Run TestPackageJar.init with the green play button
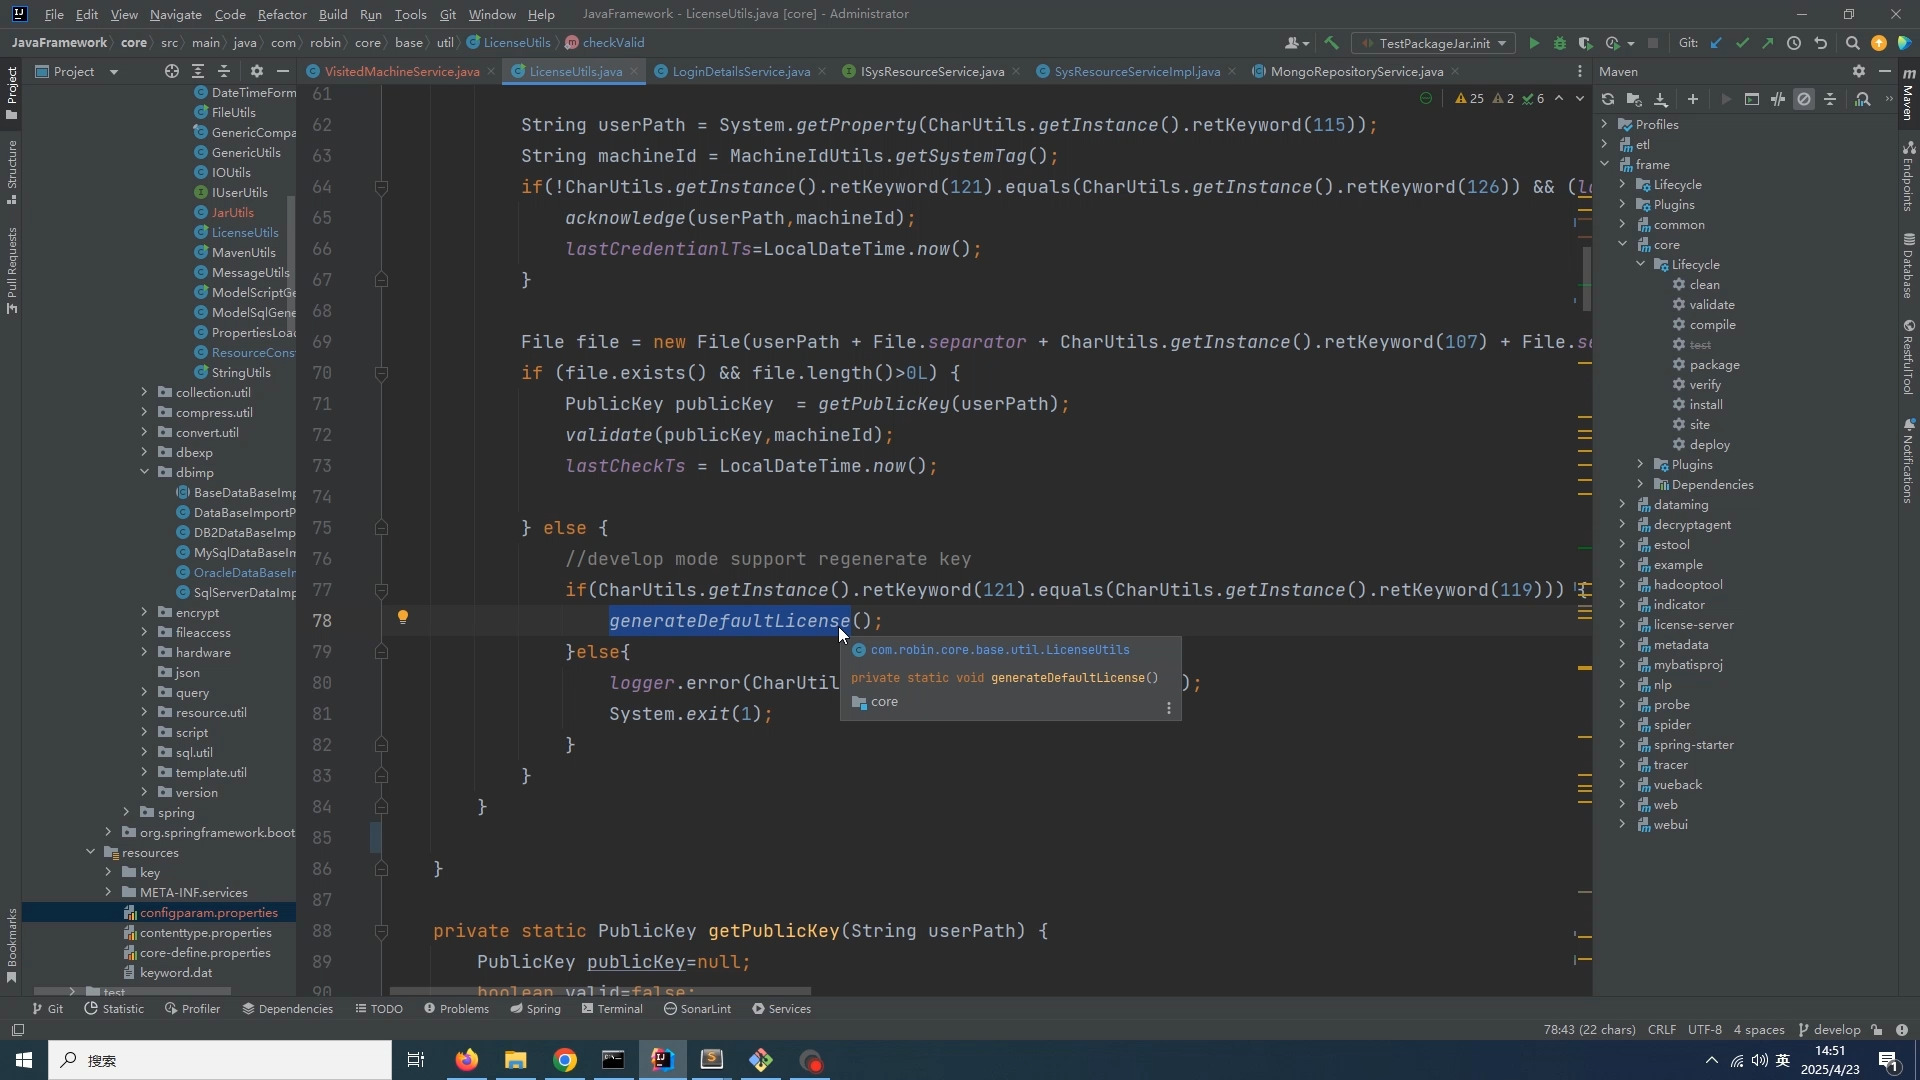Screen dimensions: 1920x1080 pos(1534,43)
